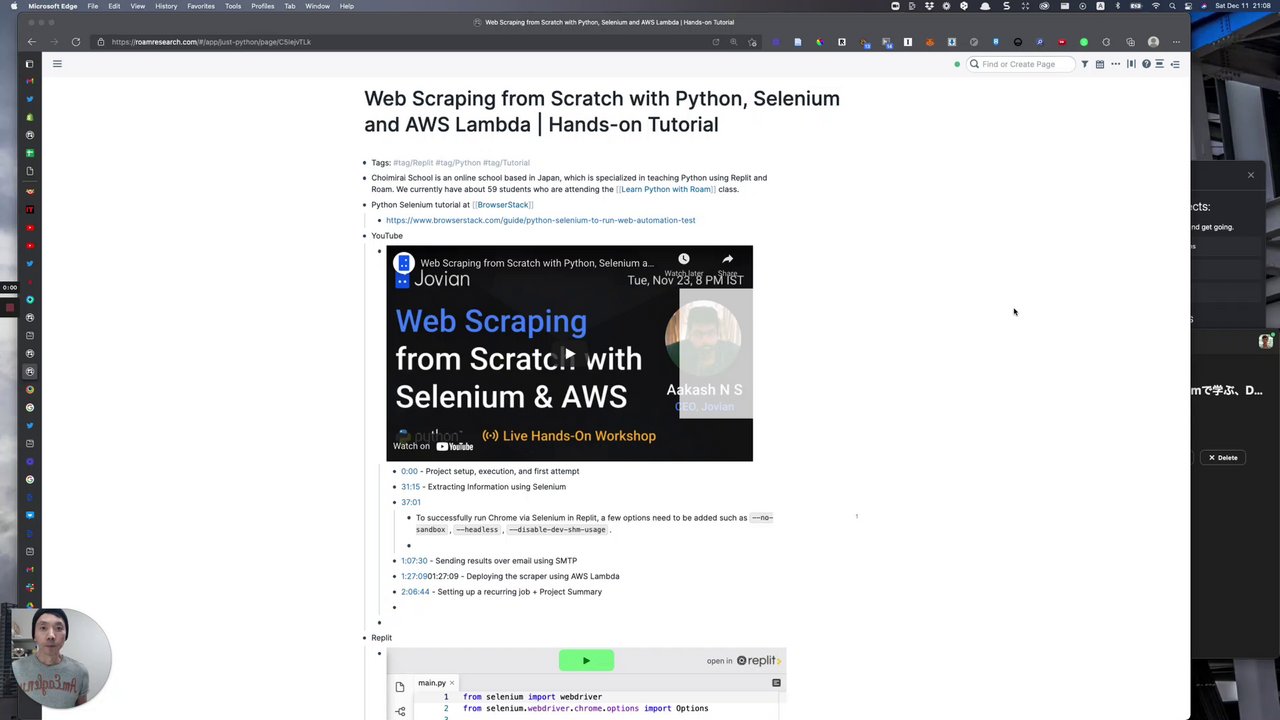Open the #tag/Tutorial tag link
Screen dimensions: 1280x720
pos(506,162)
